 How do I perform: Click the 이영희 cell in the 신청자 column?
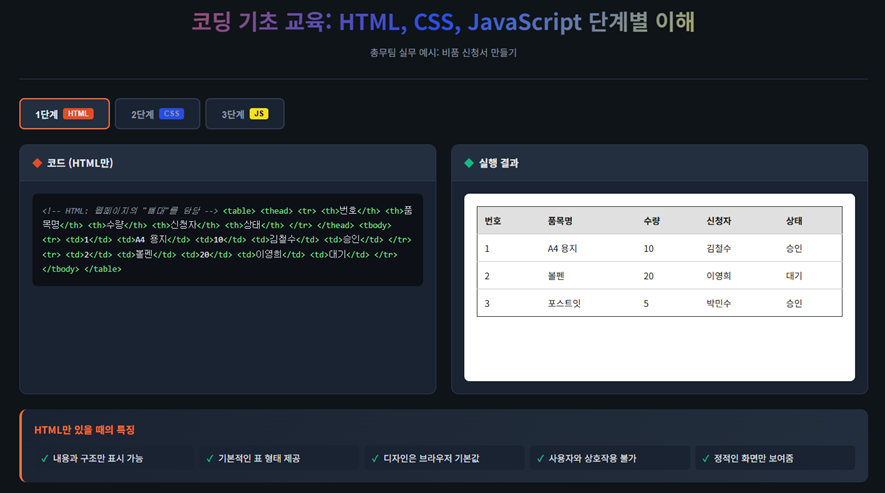tap(720, 276)
